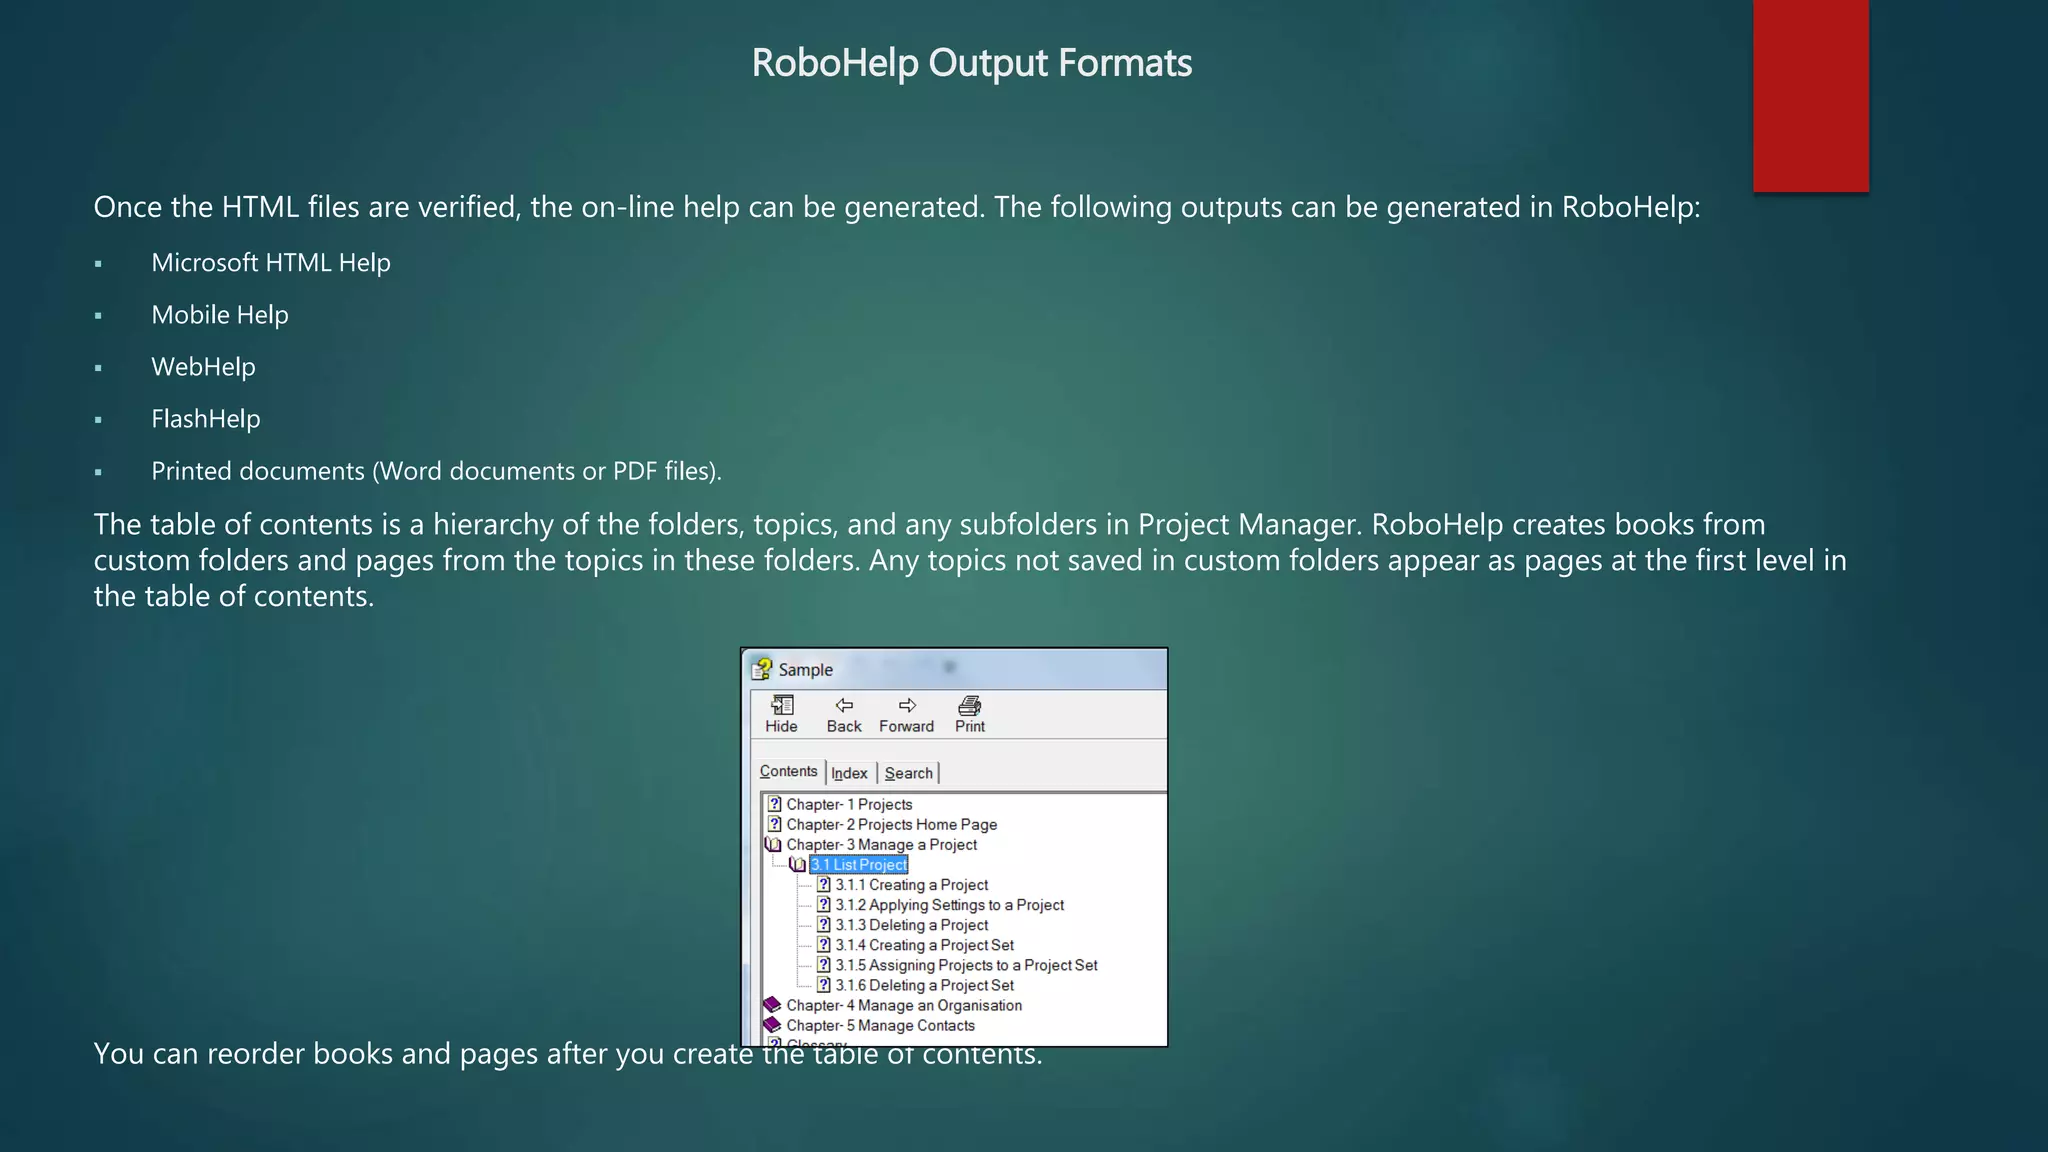Viewport: 2048px width, 1152px height.
Task: Click the Mobile Help bullet text
Action: [220, 315]
